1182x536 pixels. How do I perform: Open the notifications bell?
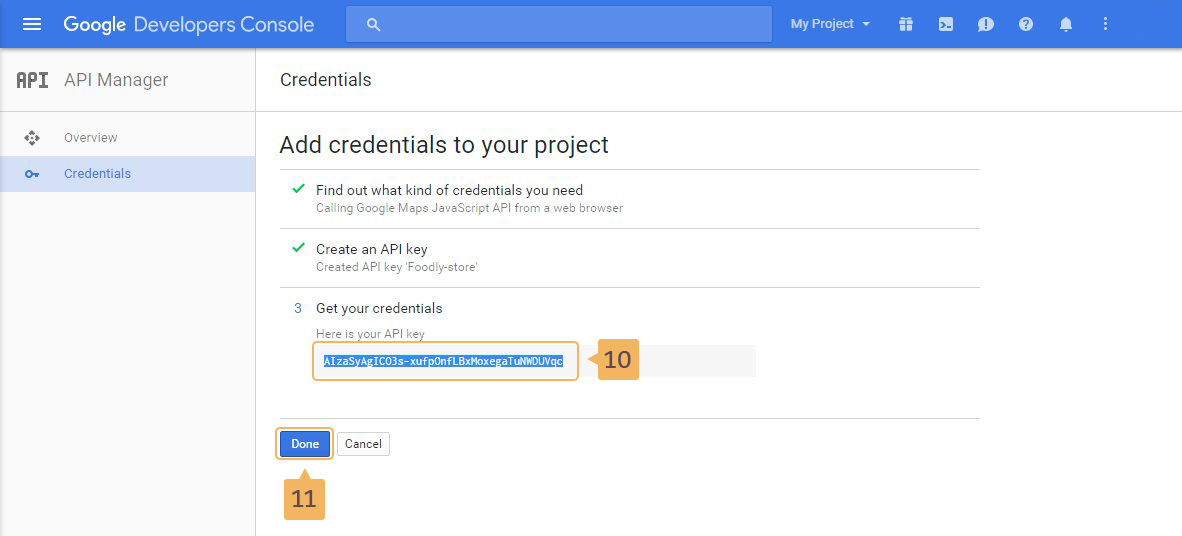point(1066,24)
